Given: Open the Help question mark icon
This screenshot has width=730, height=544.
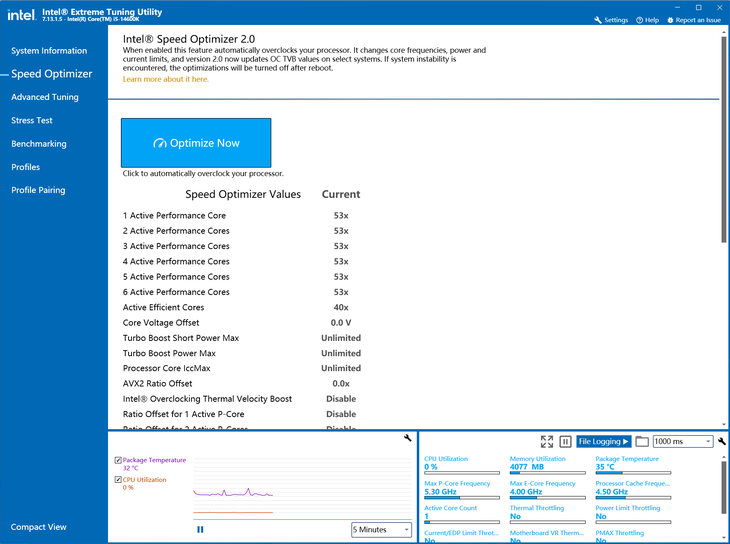Looking at the screenshot, I should [x=640, y=20].
